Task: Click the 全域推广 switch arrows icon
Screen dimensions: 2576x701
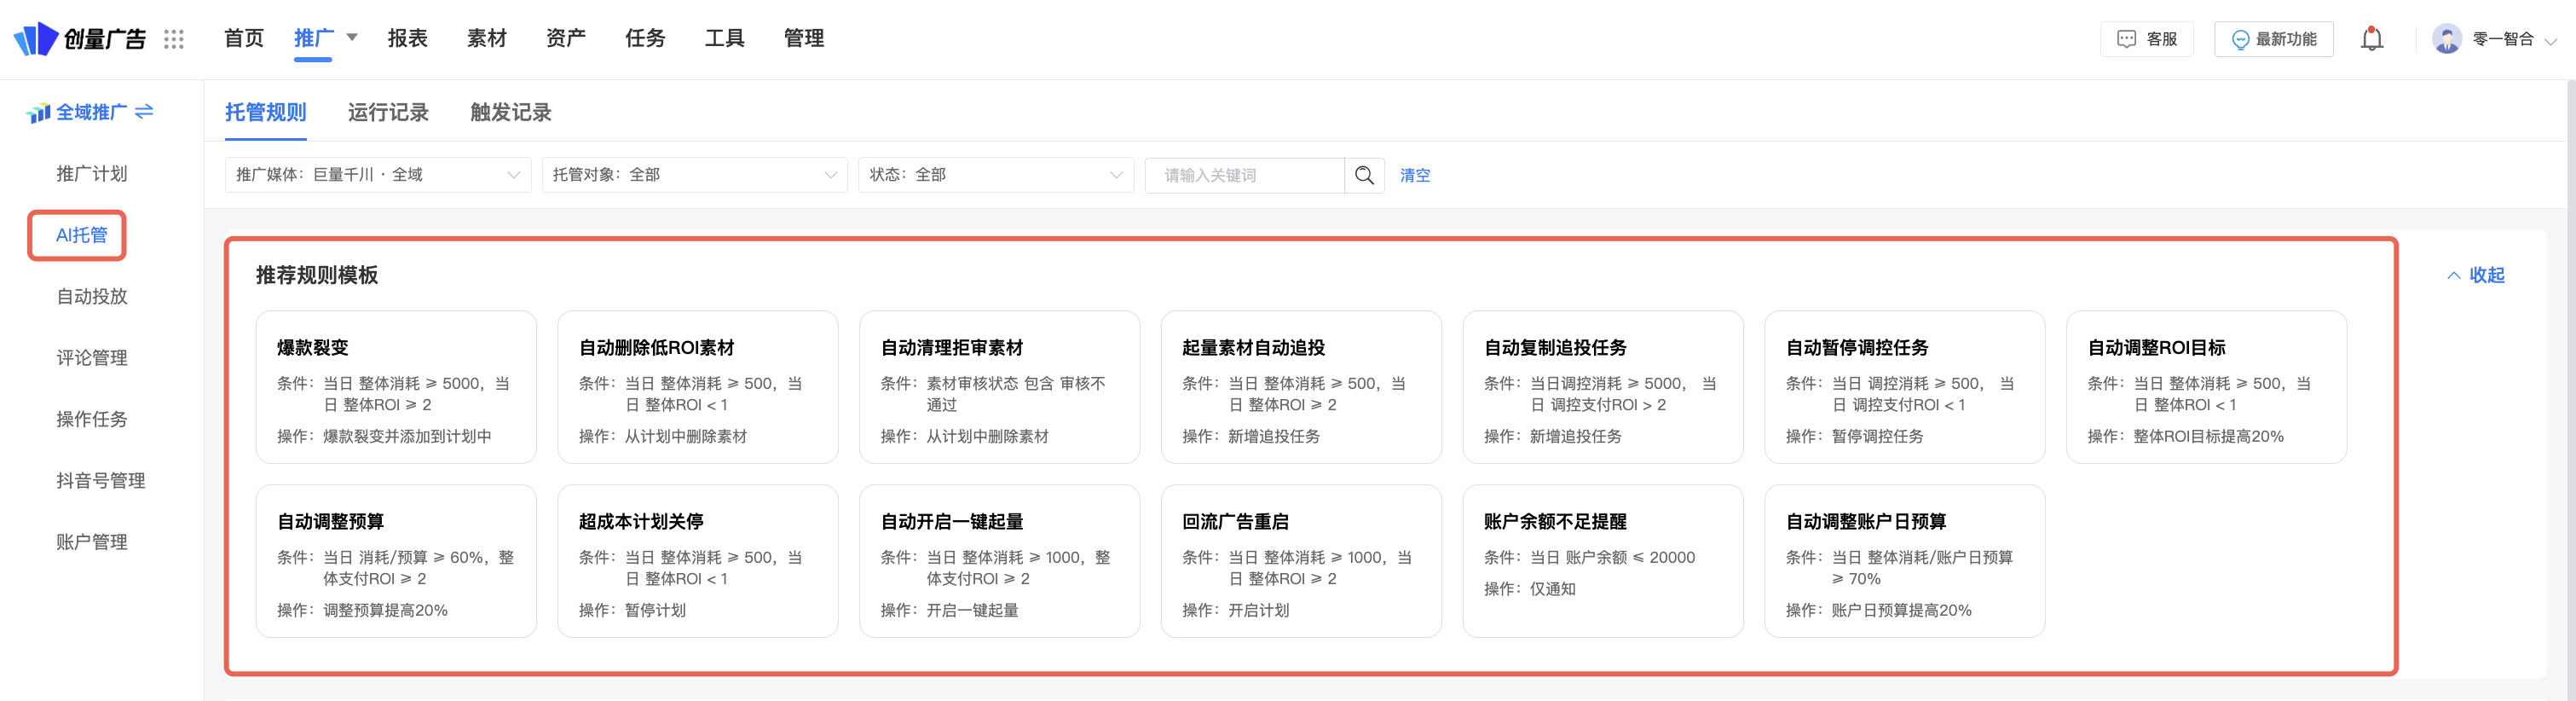Action: click(x=144, y=111)
